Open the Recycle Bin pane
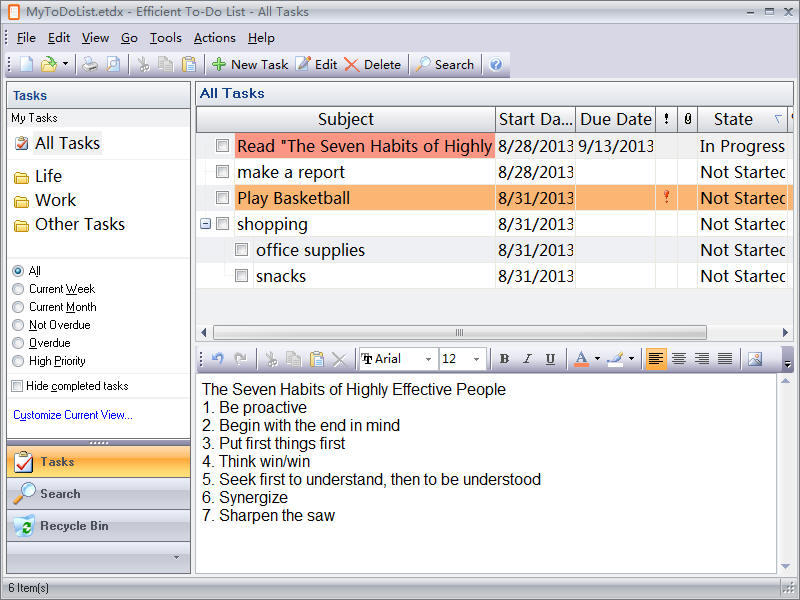The height and width of the screenshot is (600, 800). (x=98, y=526)
